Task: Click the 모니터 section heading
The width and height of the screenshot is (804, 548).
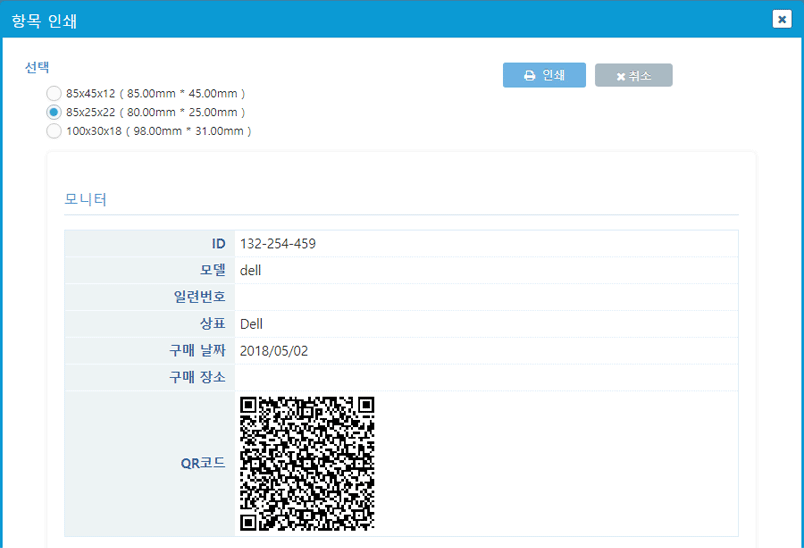Action: pyautogui.click(x=86, y=199)
